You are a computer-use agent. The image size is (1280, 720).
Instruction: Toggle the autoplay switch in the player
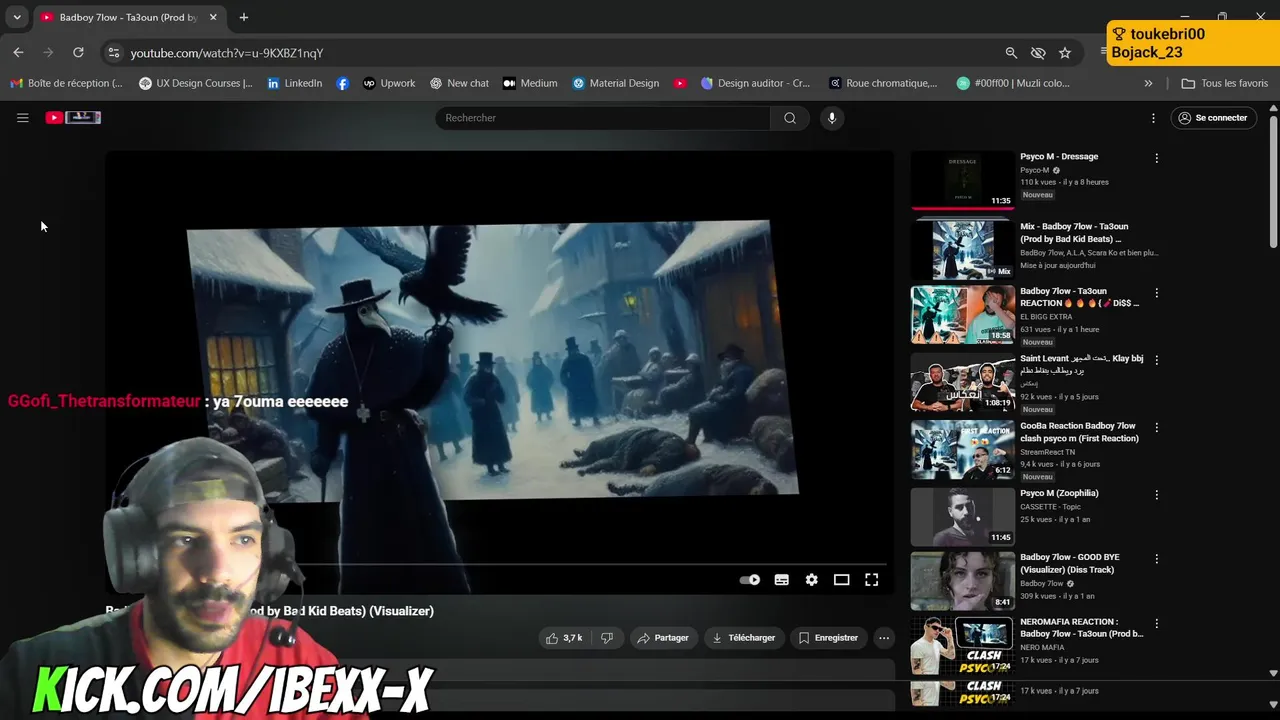click(x=749, y=580)
